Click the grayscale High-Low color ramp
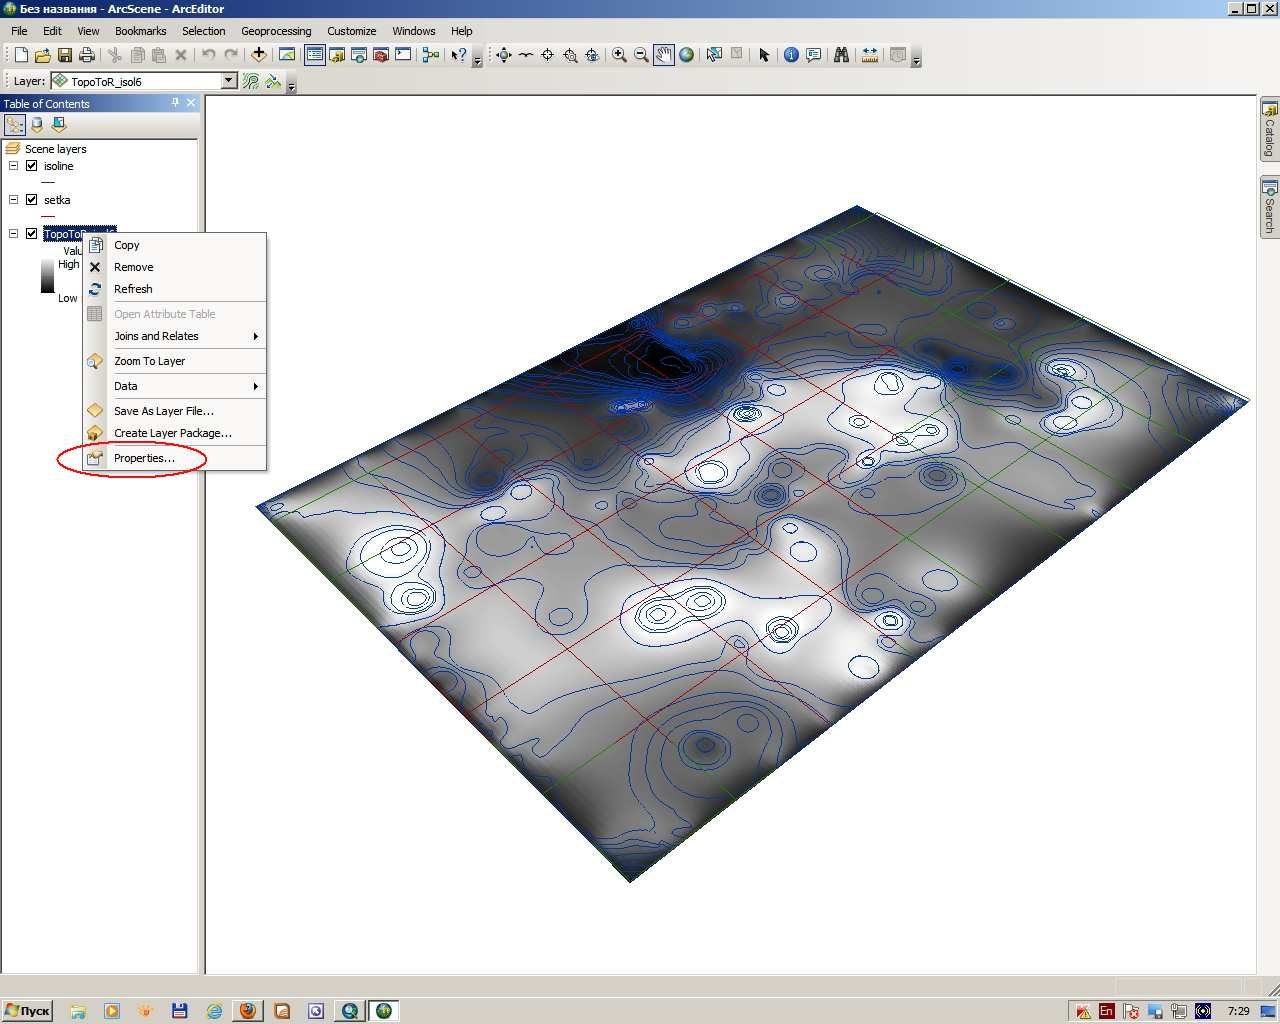The image size is (1280, 1024). [x=47, y=276]
